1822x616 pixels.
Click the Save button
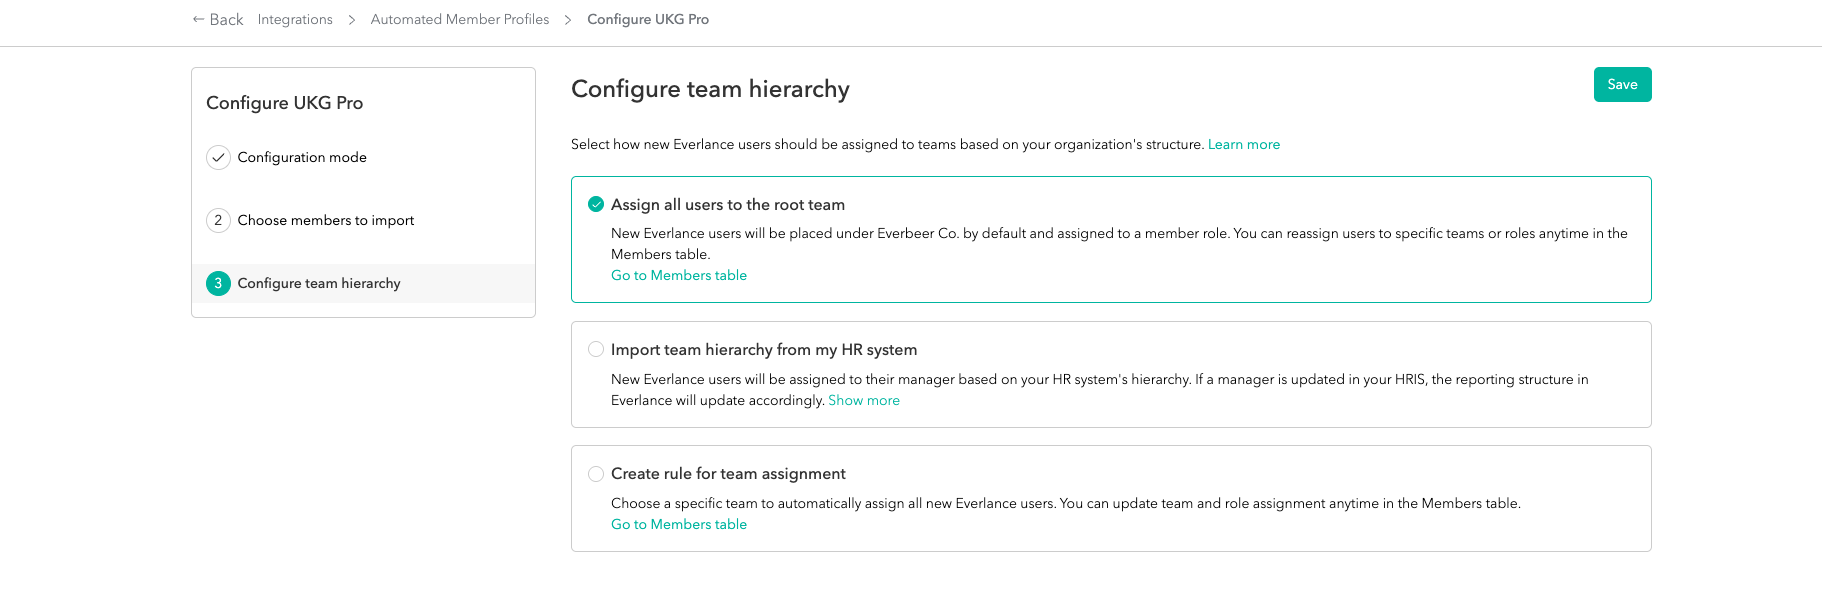coord(1622,84)
